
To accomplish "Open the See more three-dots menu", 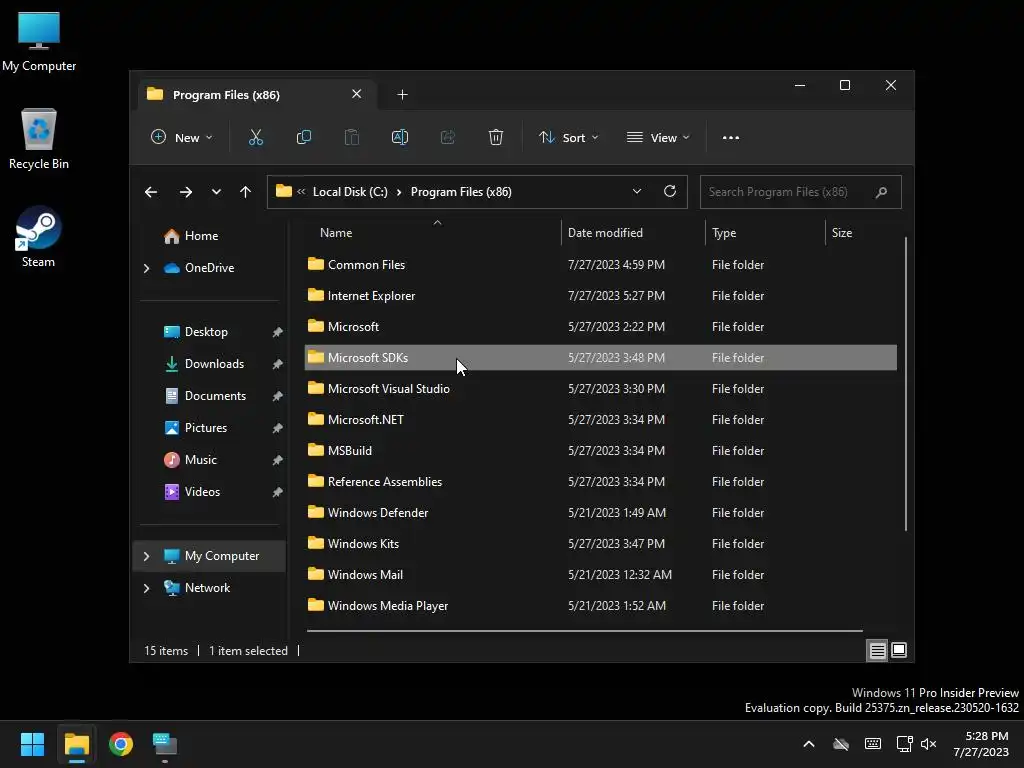I will pyautogui.click(x=731, y=138).
